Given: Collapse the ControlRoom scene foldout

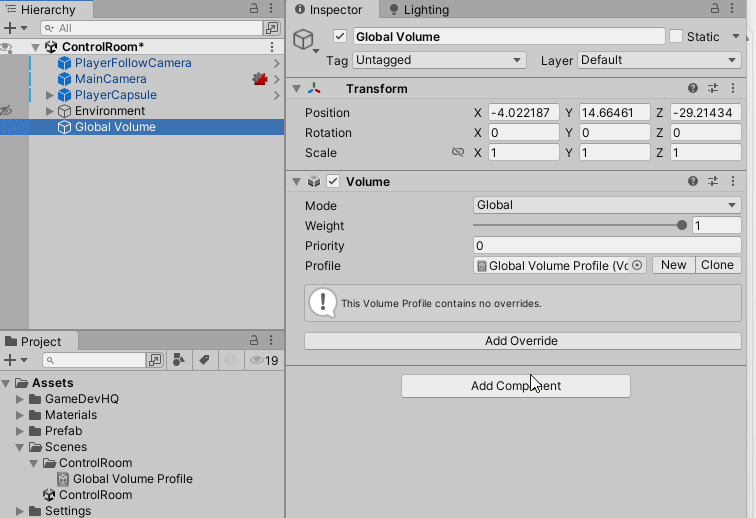Looking at the screenshot, I should pos(35,47).
